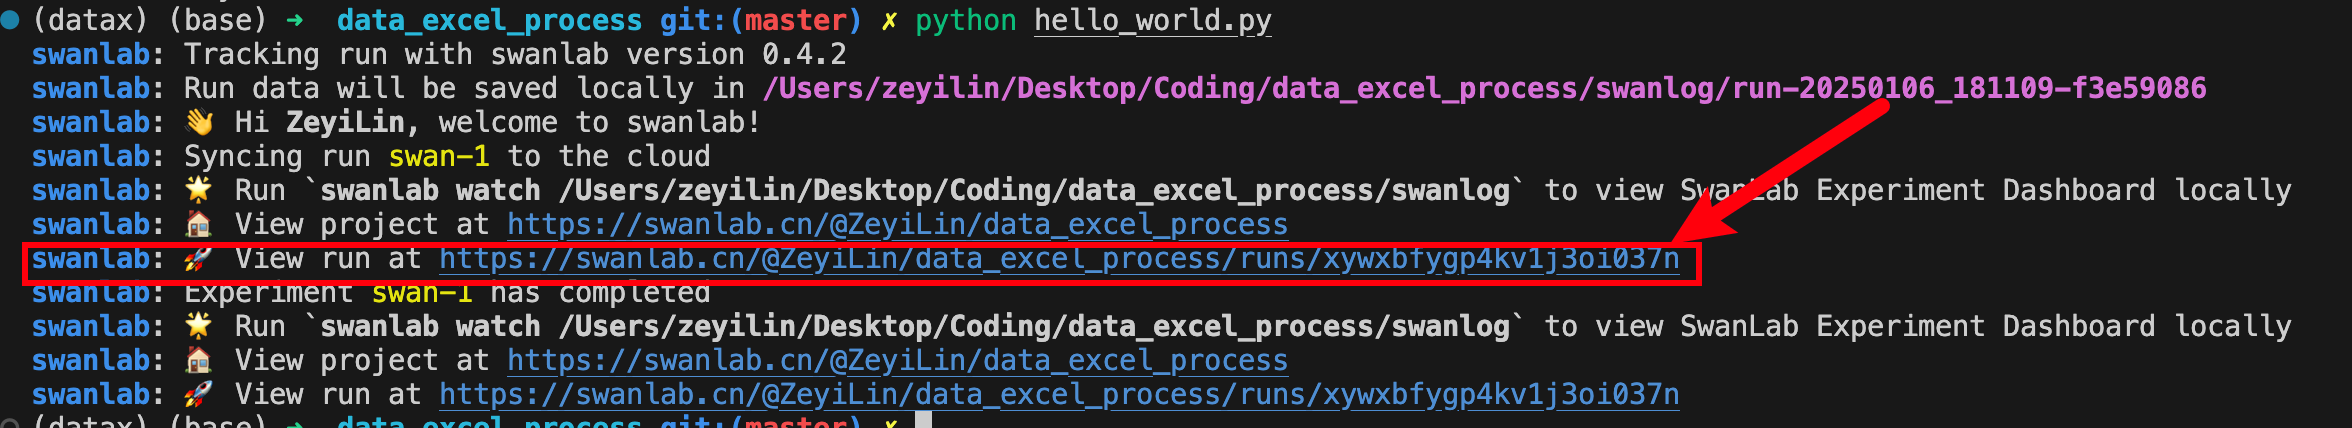The height and width of the screenshot is (428, 2352).
Task: Open the final View run at link on the bottom row
Action: 1059,394
